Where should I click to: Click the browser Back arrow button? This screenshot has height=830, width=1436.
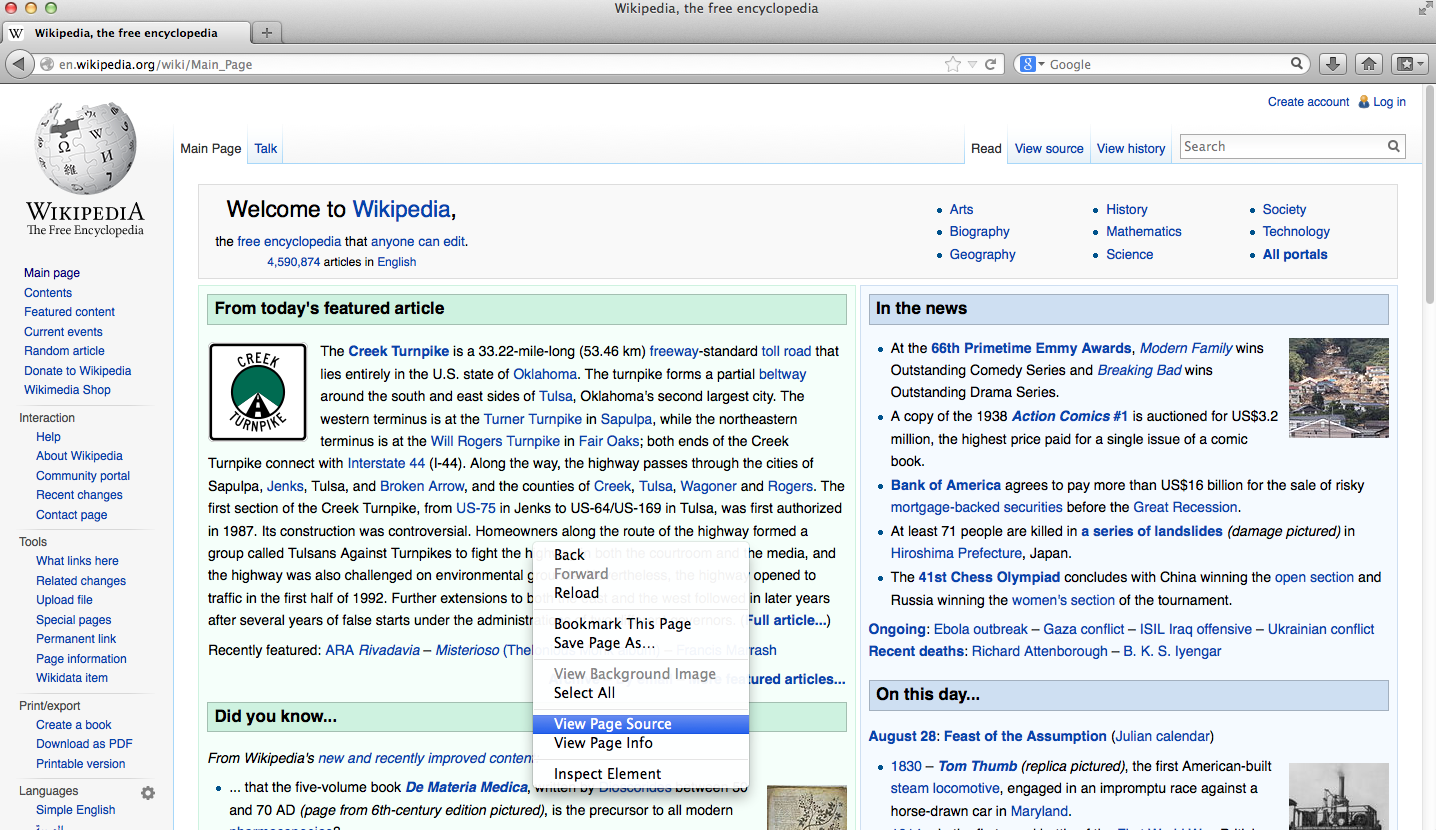tap(19, 64)
